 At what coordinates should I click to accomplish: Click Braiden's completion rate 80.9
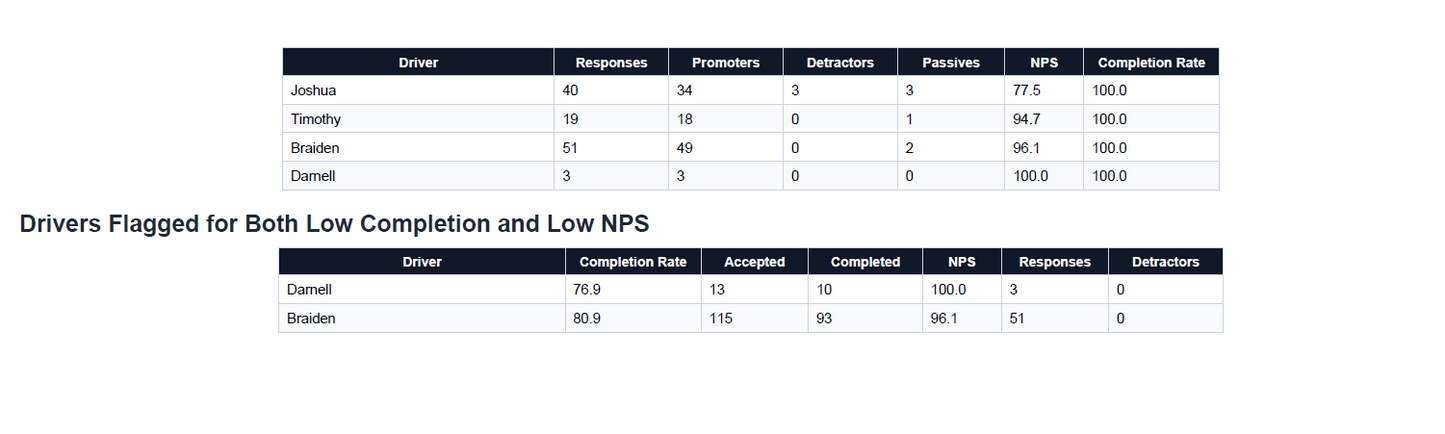587,319
